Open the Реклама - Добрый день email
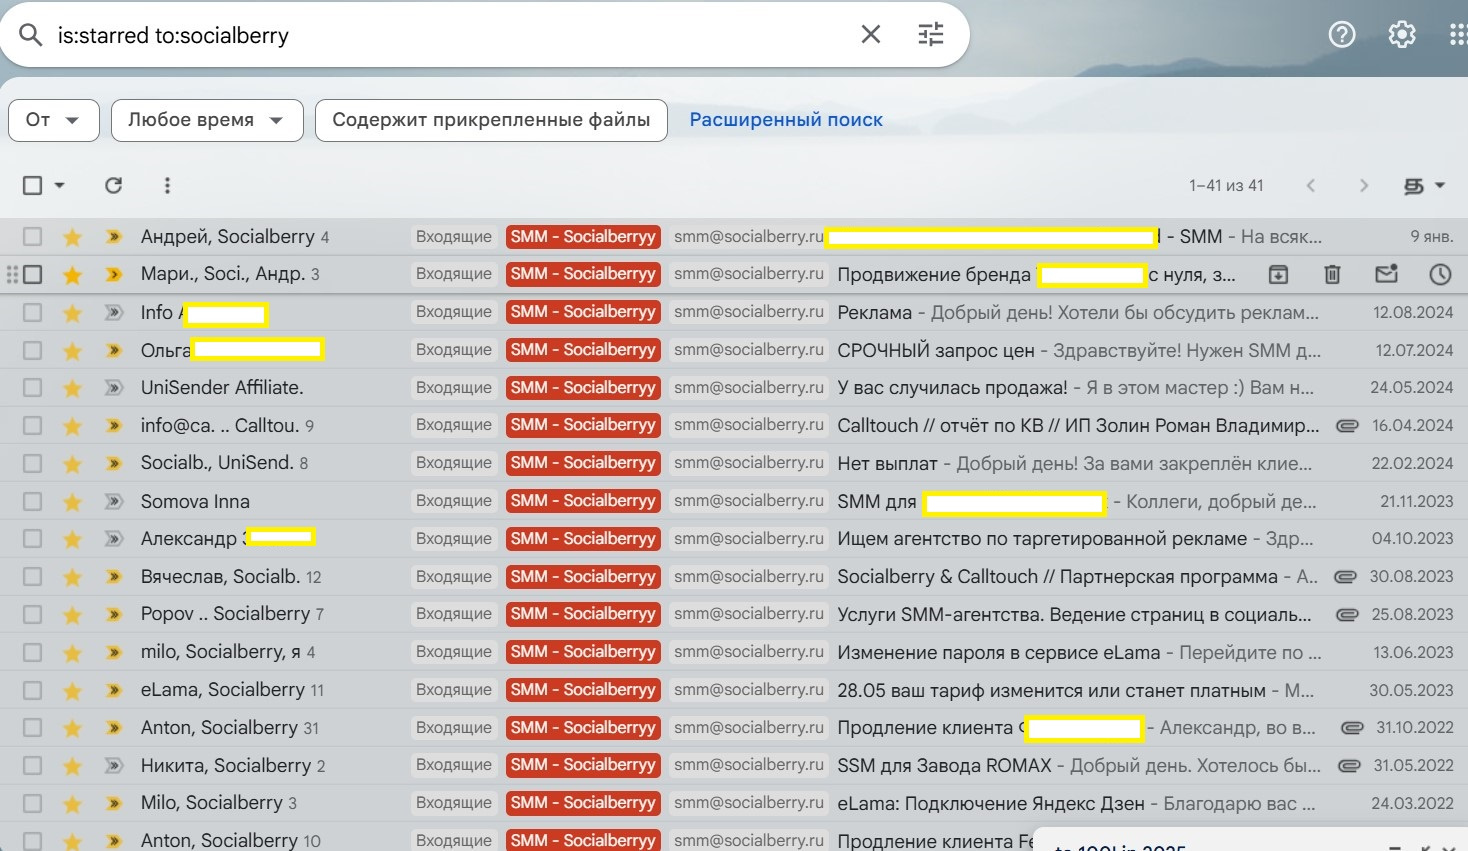Viewport: 1468px width, 851px height. coord(1078,312)
